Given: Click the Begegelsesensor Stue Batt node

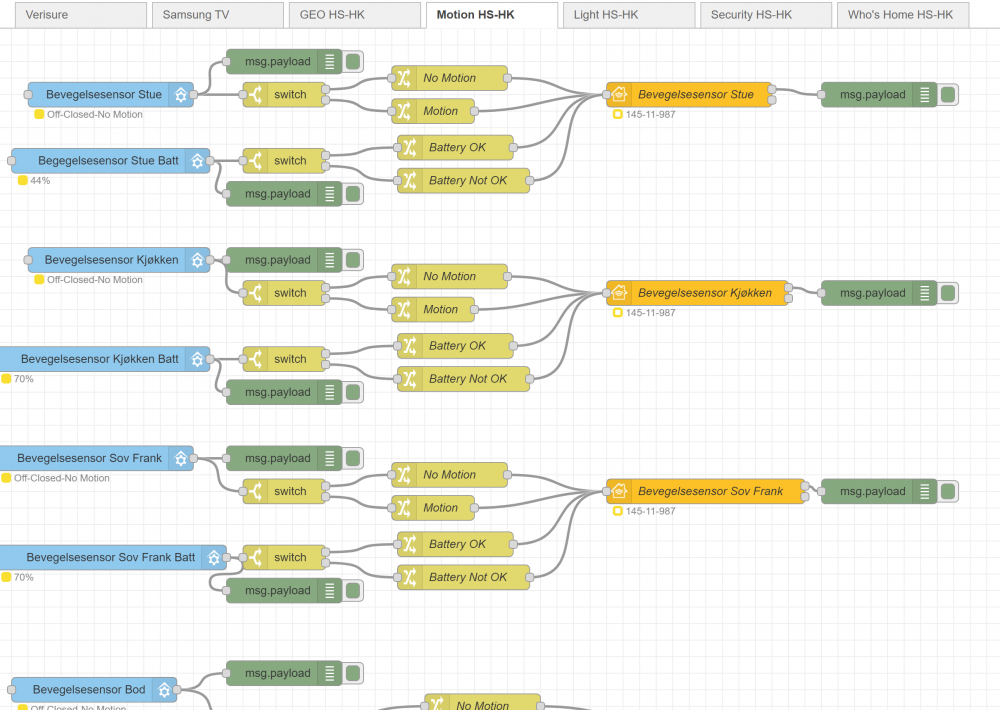Looking at the screenshot, I should click(x=108, y=161).
